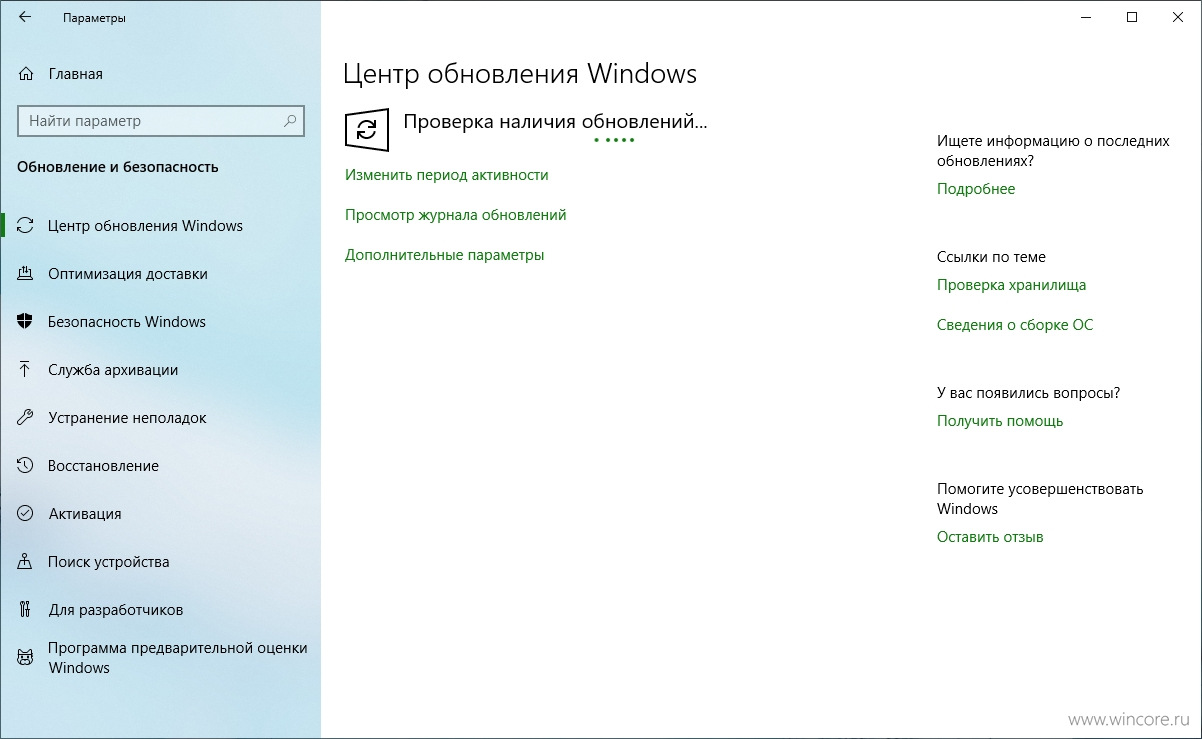Click the checking-updates progress dots indicator

[614, 140]
